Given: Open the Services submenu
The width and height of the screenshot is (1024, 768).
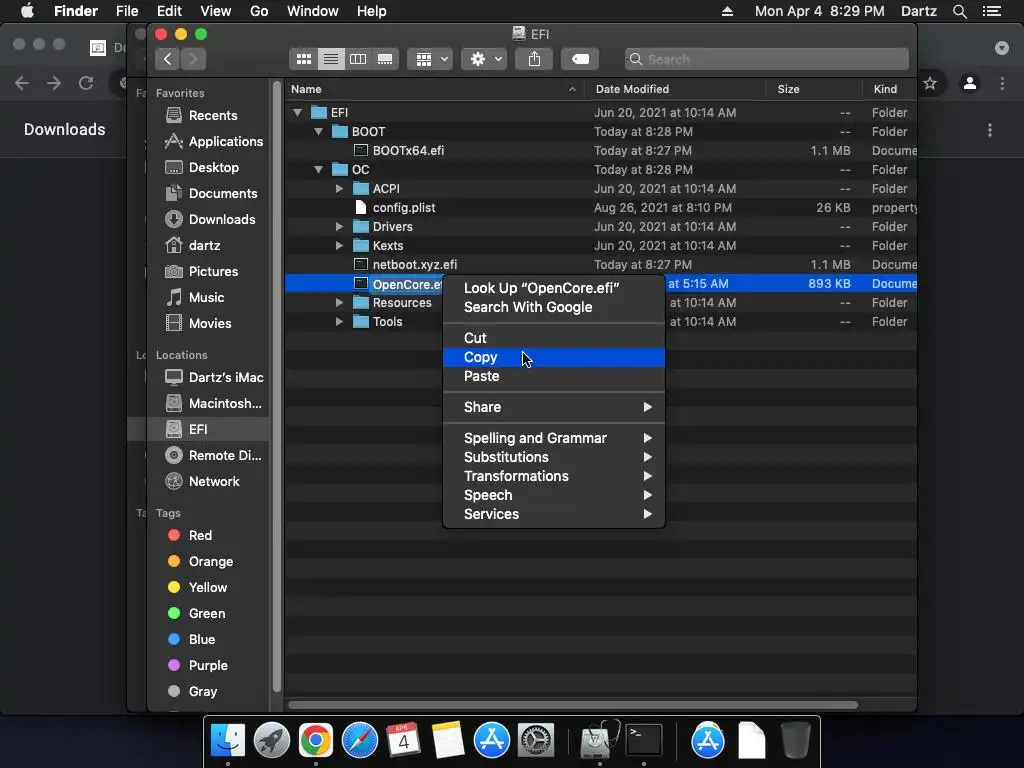Looking at the screenshot, I should pyautogui.click(x=554, y=514).
